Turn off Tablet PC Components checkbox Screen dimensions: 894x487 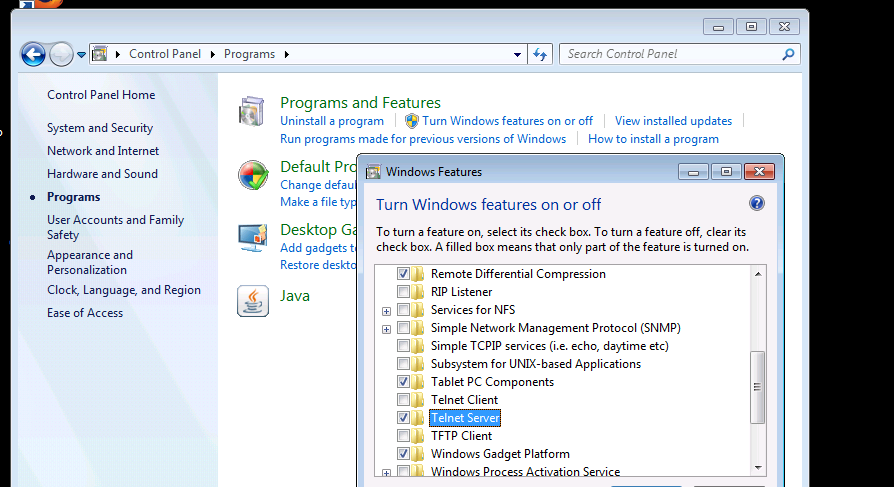(404, 382)
